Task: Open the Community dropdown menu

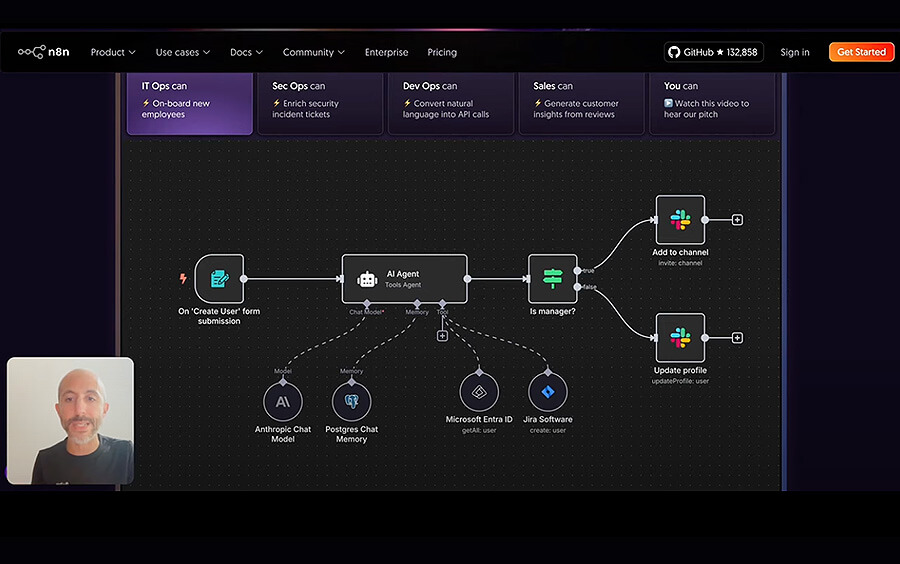Action: [x=313, y=52]
